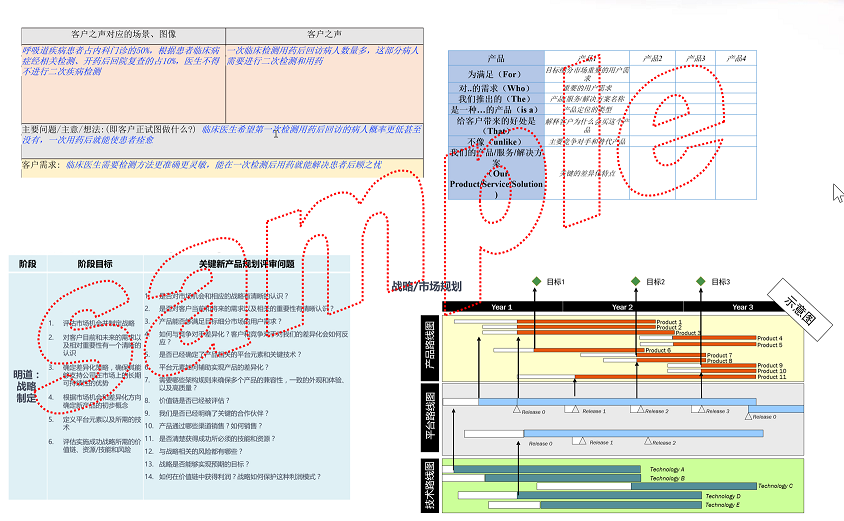The image size is (844, 521).
Task: Click the green diamond next to 目标3
Action: point(701,282)
